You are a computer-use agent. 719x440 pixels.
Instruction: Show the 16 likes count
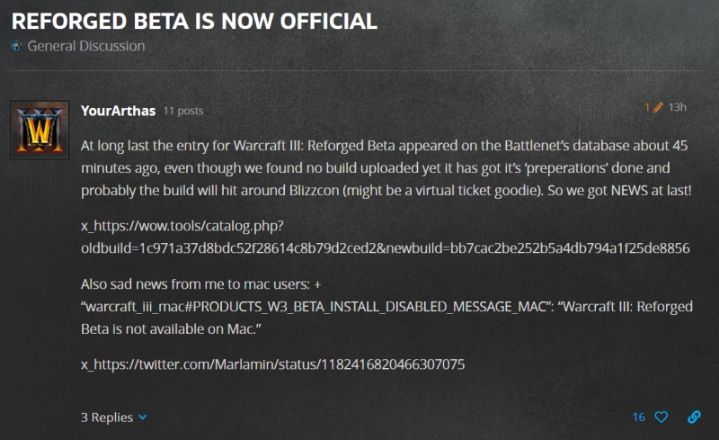(638, 417)
